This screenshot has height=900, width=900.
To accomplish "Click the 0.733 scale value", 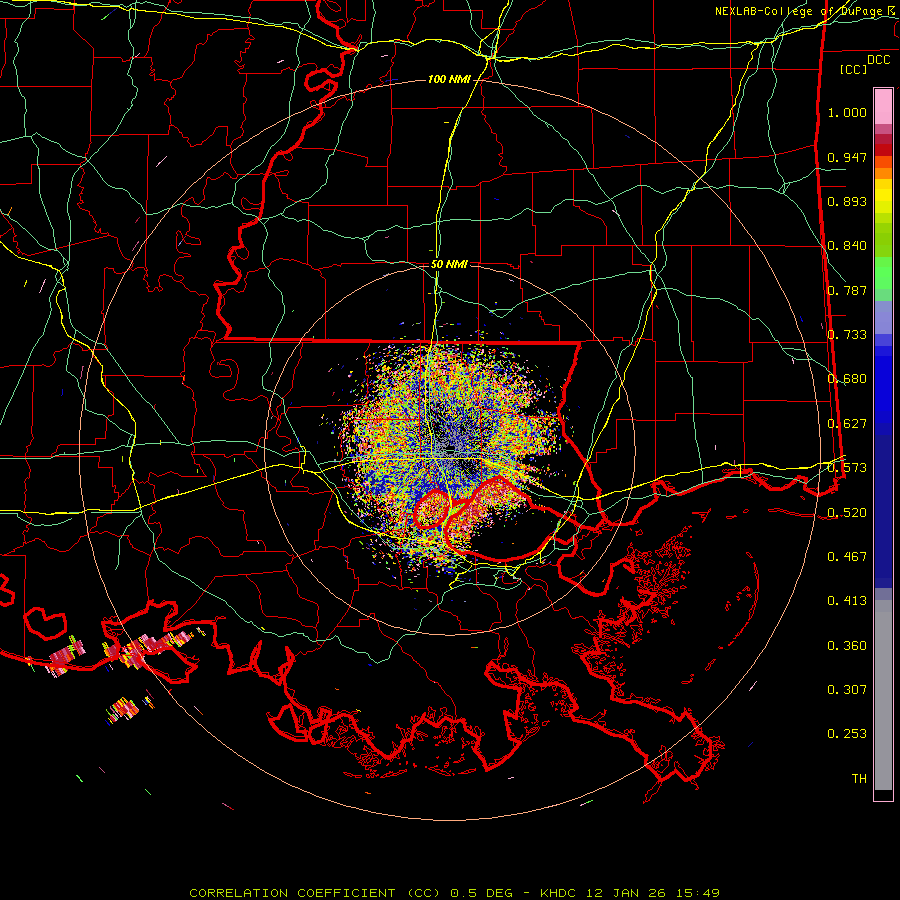I will 847,335.
